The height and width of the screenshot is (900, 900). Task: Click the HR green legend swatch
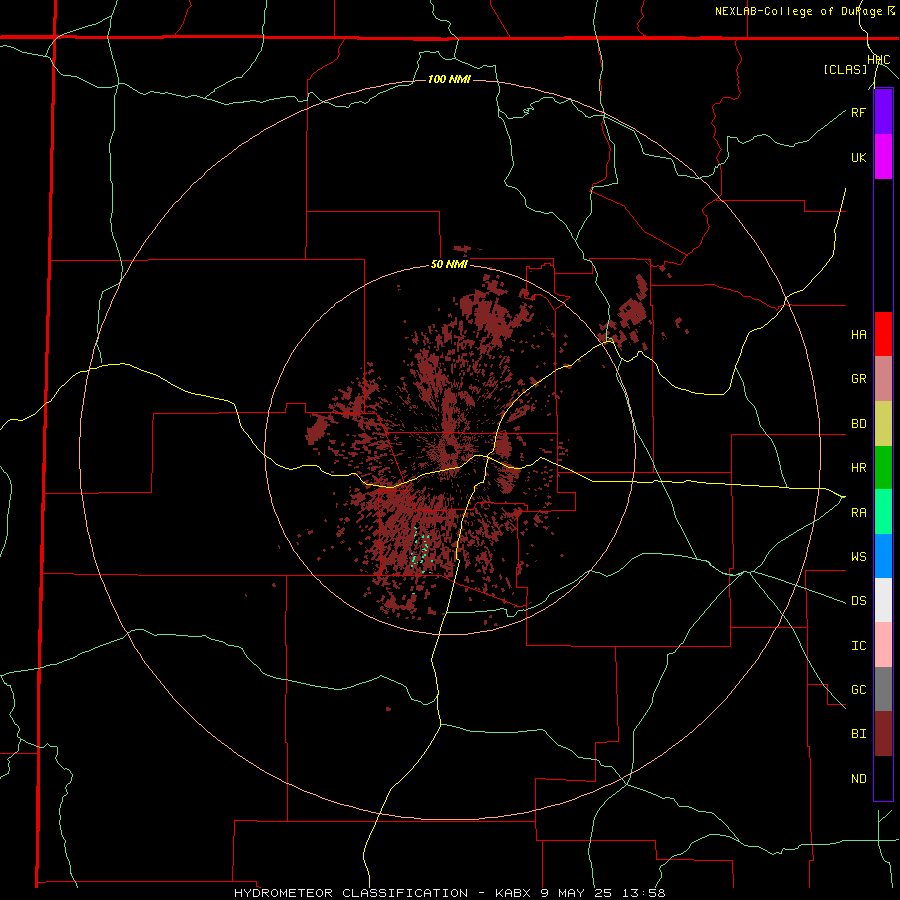(883, 468)
